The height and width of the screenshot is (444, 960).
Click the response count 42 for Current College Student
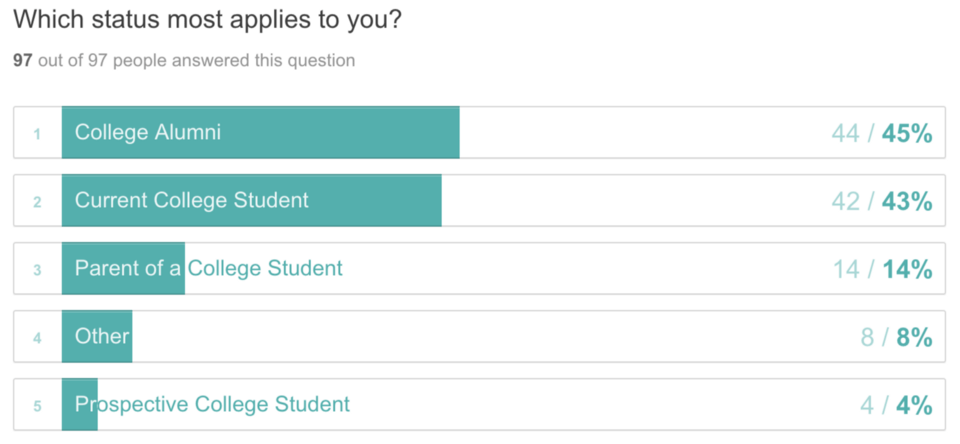[x=845, y=201]
